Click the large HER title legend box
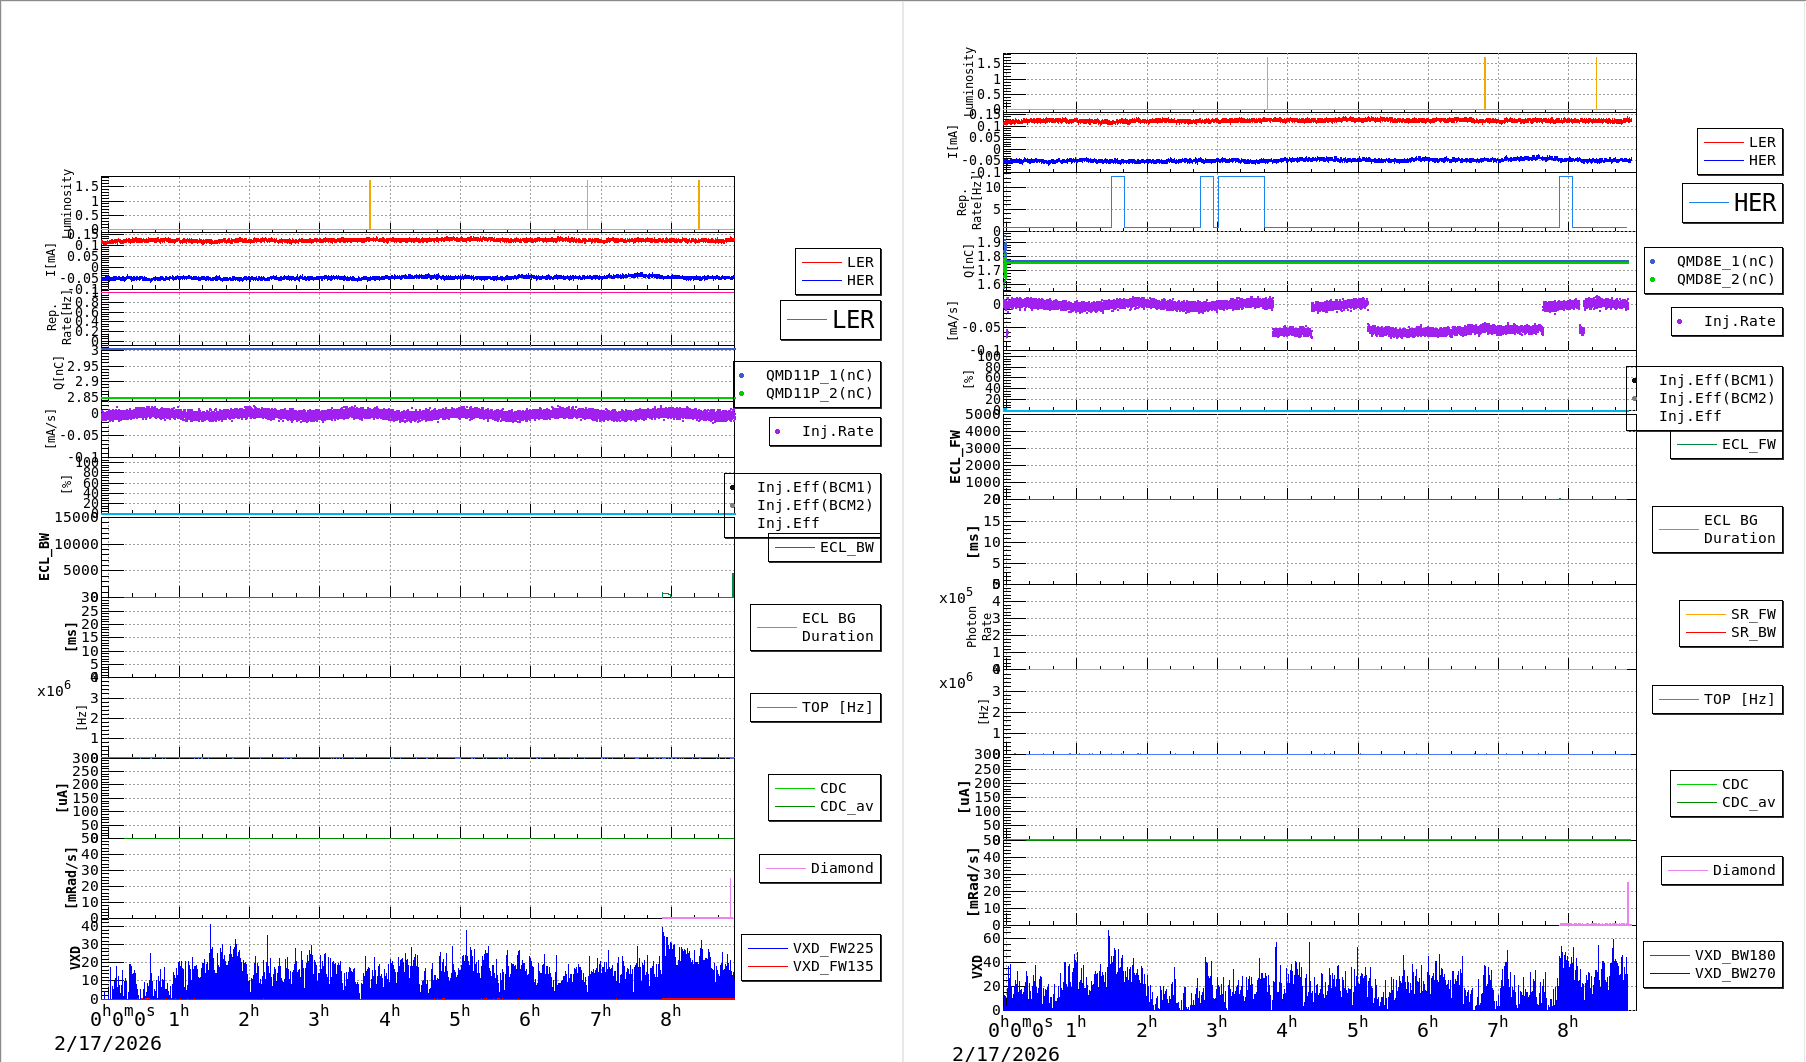The width and height of the screenshot is (1806, 1062). click(1733, 203)
